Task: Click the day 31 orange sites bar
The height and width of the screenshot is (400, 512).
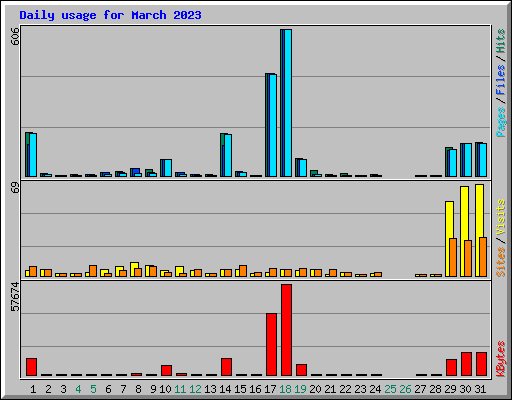Action: point(483,257)
